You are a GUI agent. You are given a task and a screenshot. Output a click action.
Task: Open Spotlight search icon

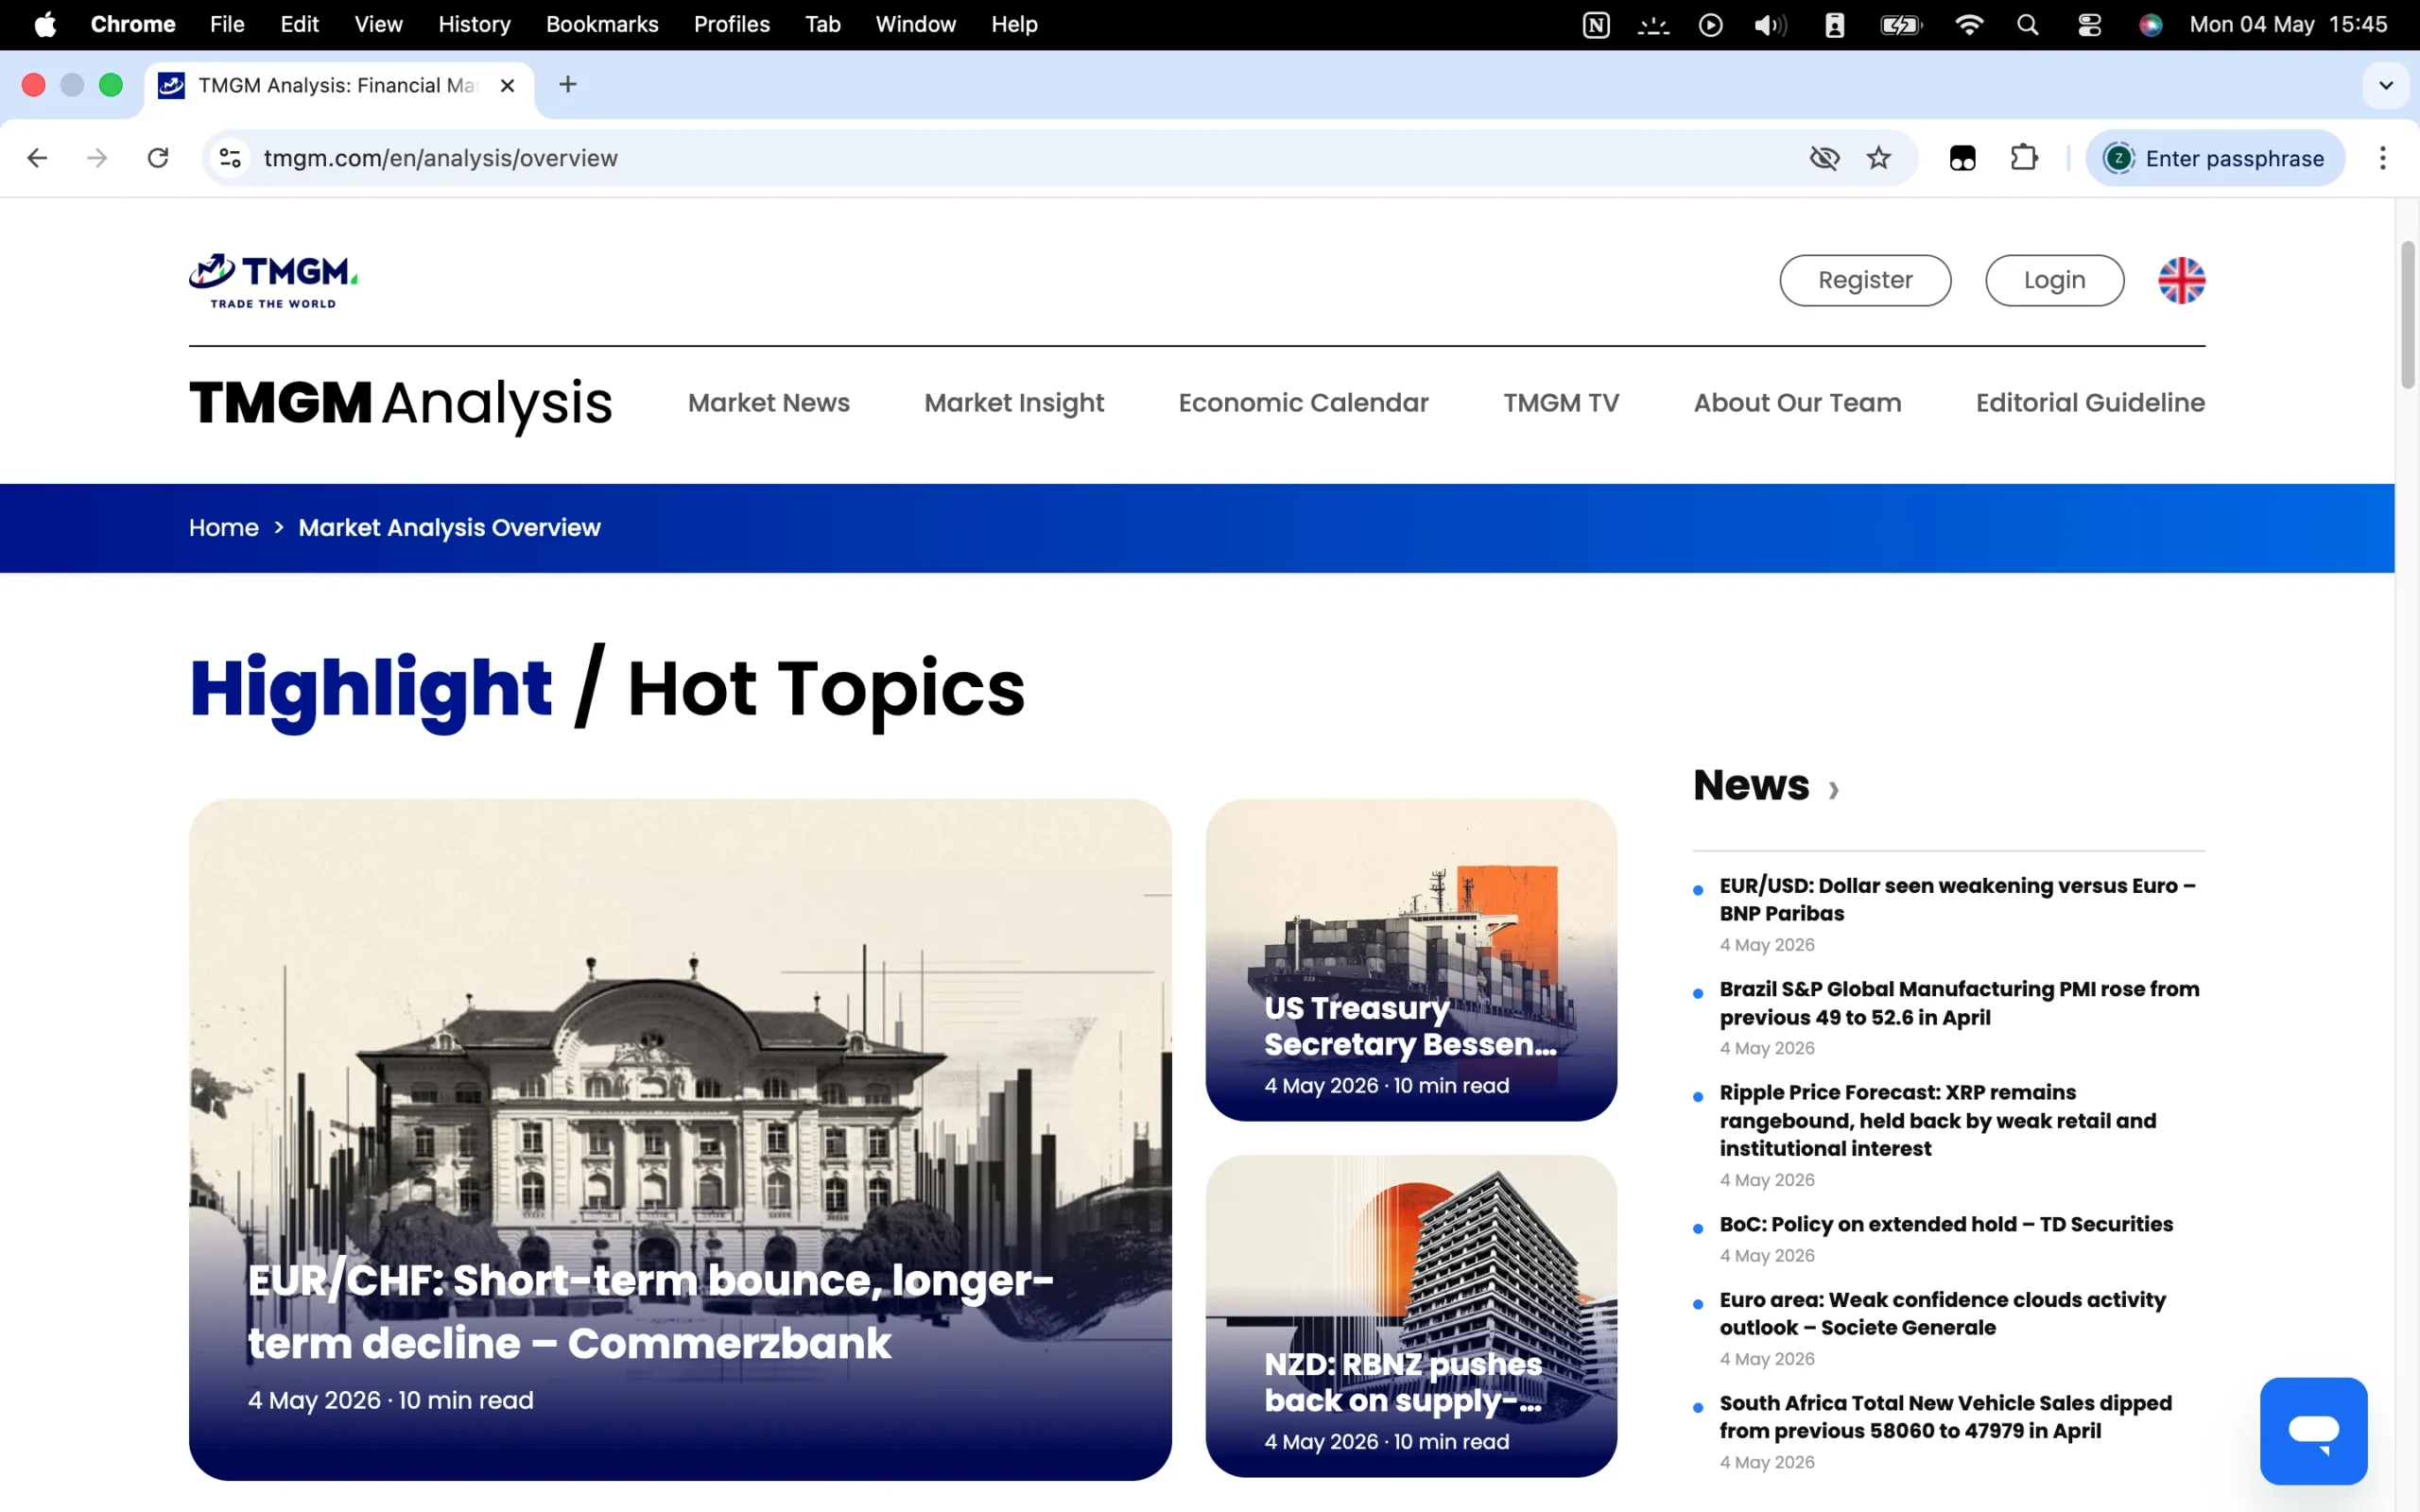pos(2027,25)
